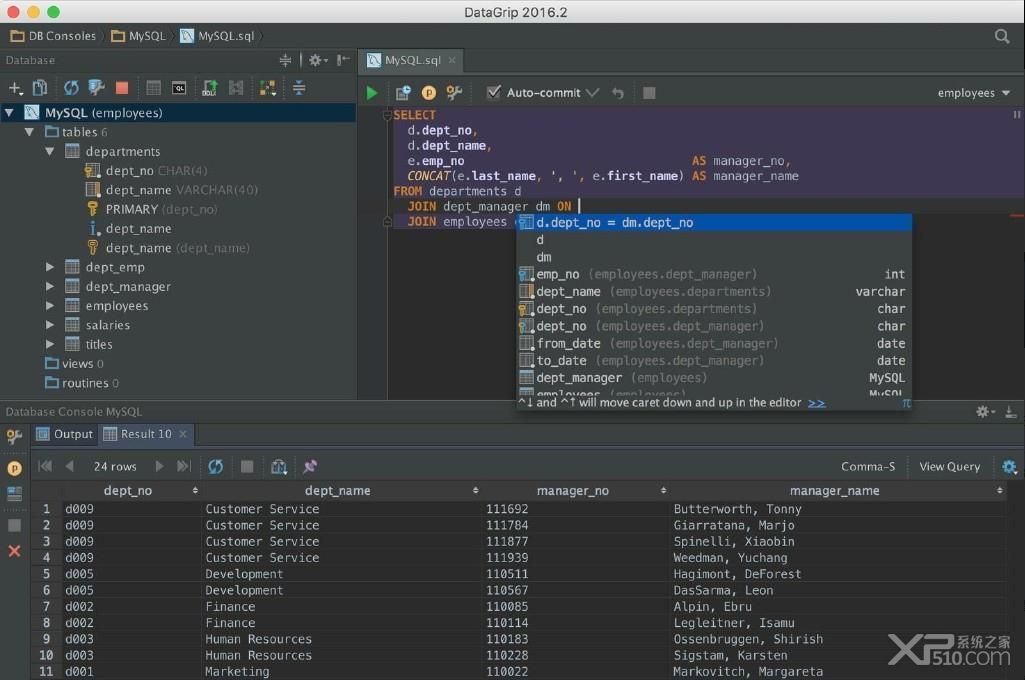This screenshot has height=680, width=1025.
Task: Select the employees table in the tree
Action: click(x=116, y=305)
